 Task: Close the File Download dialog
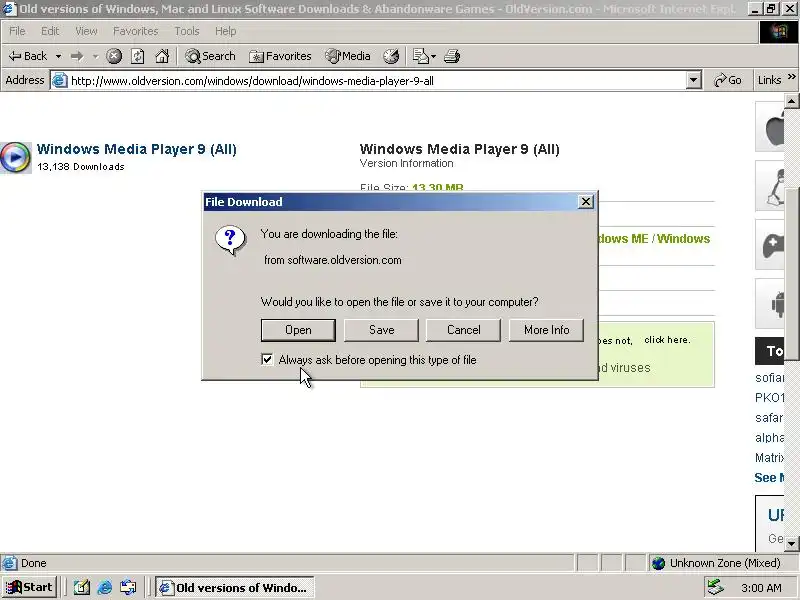coord(586,202)
